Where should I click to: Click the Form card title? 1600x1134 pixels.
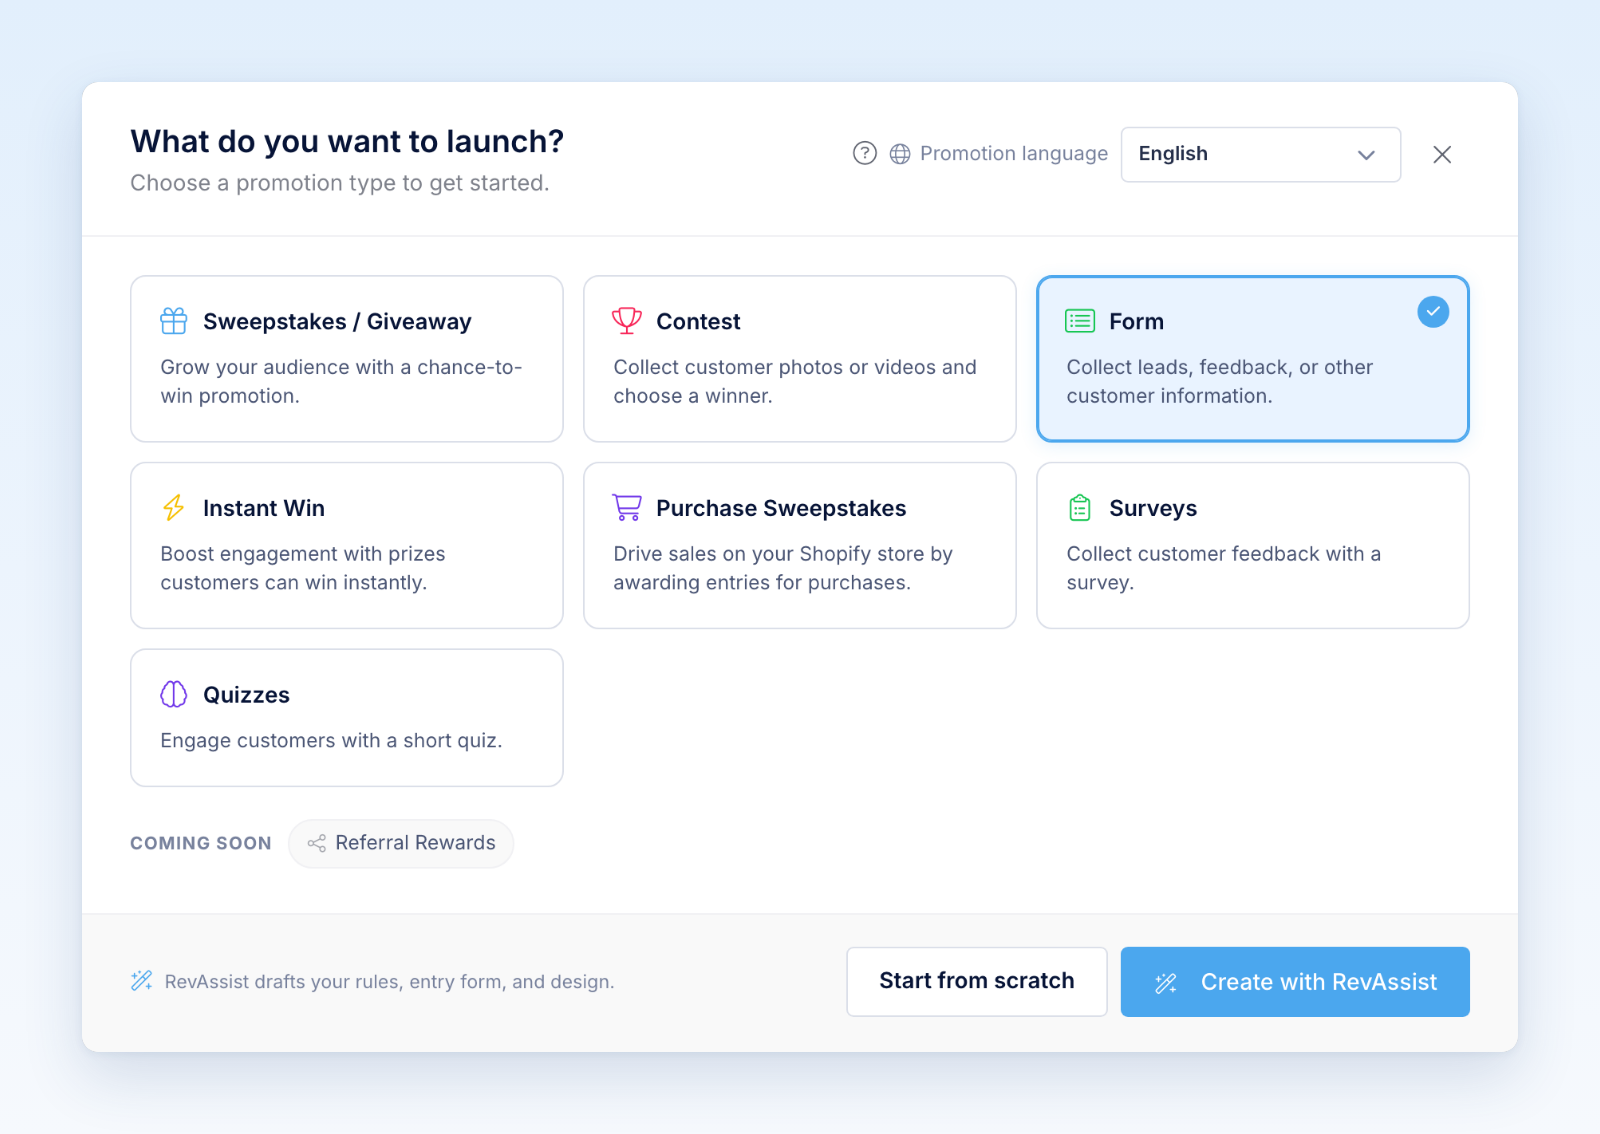click(1136, 322)
